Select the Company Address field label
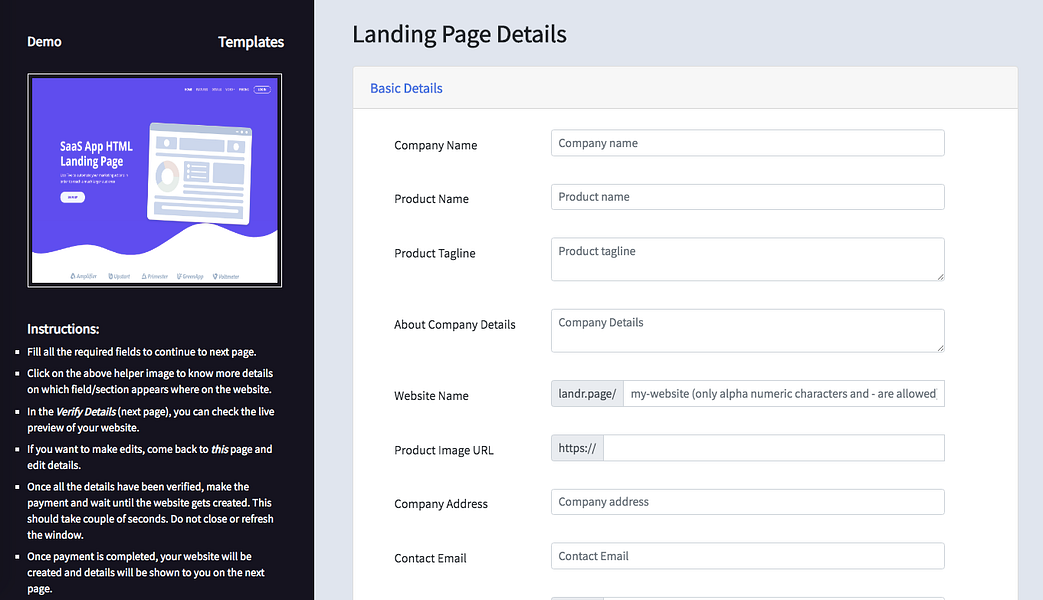The width and height of the screenshot is (1043, 600). tap(440, 504)
